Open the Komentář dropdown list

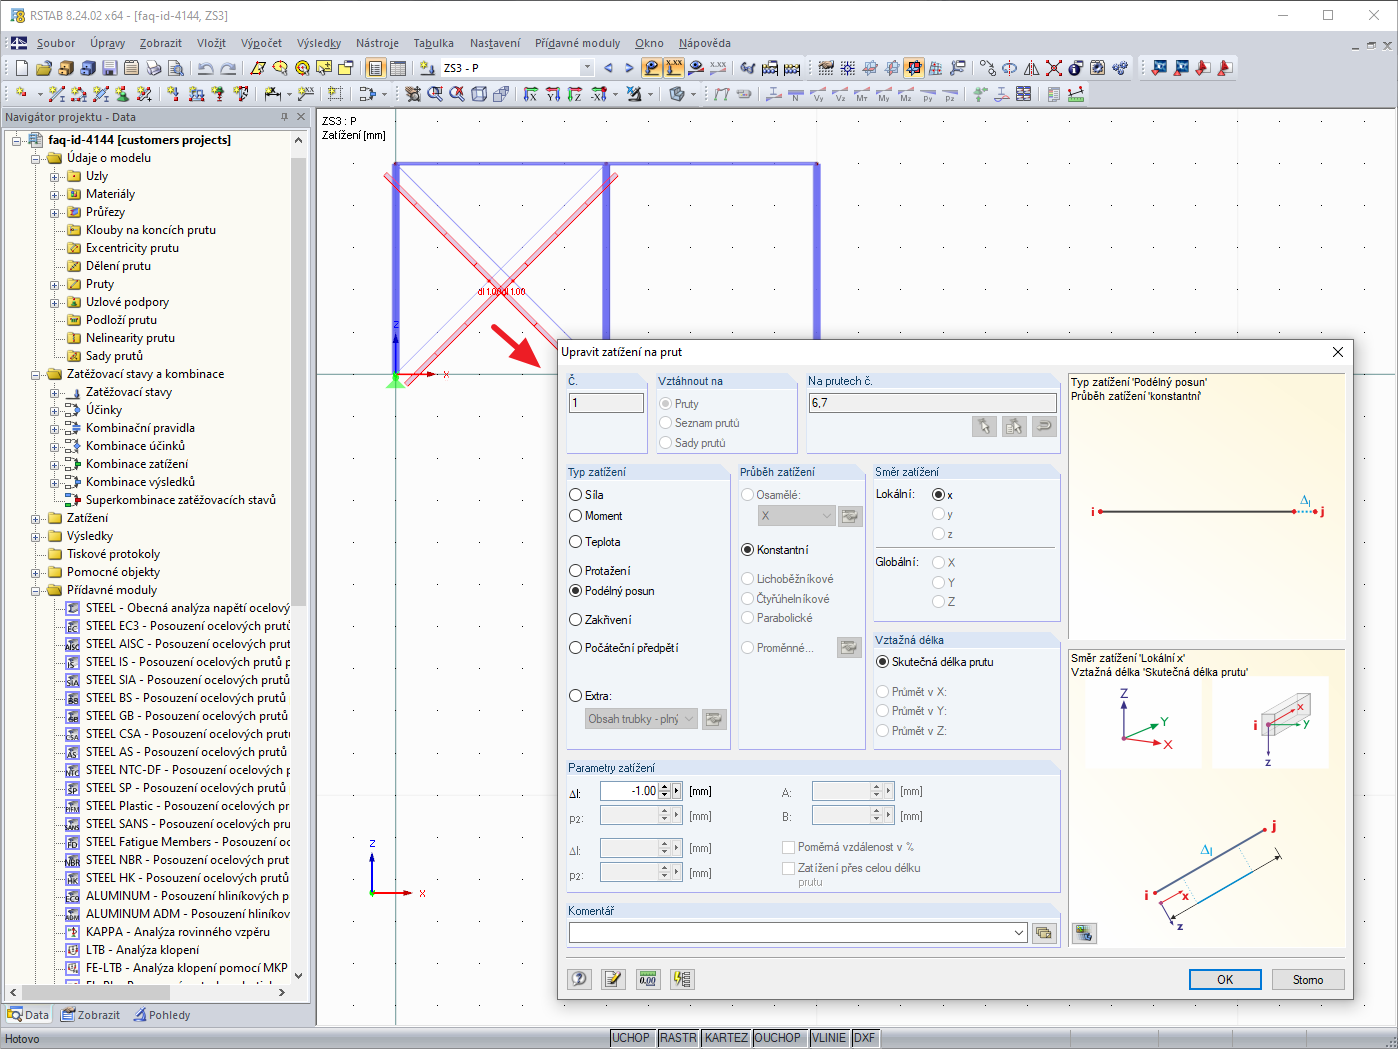tap(1019, 933)
